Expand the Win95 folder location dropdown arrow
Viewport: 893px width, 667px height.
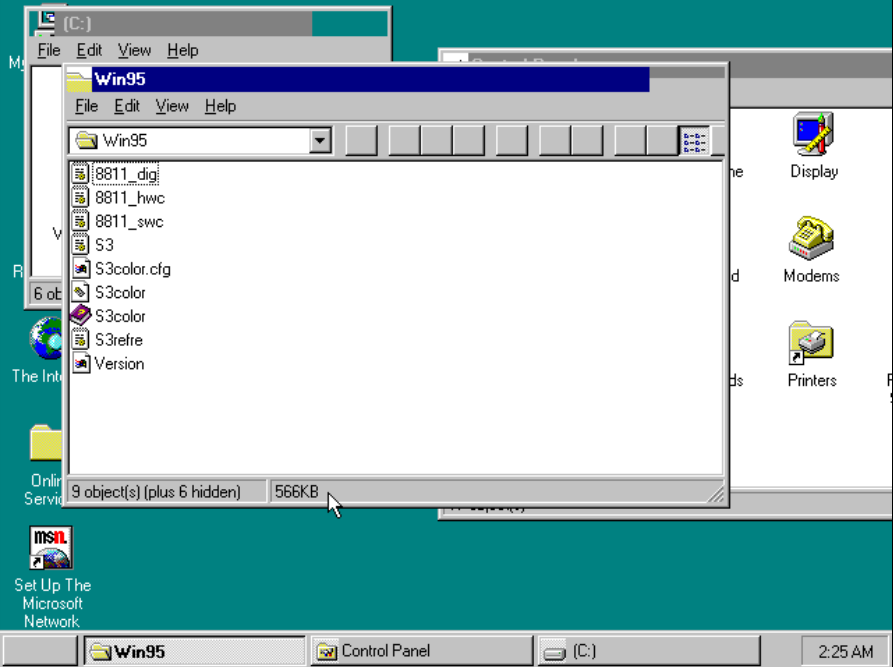(x=320, y=141)
